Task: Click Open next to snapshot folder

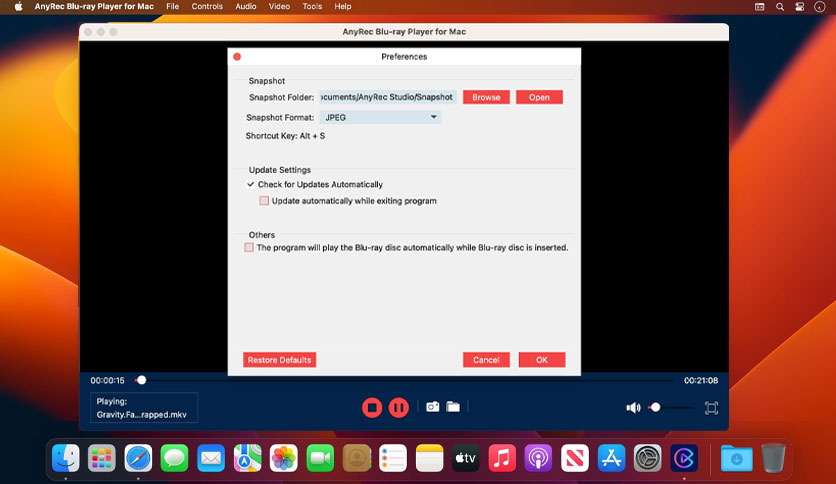Action: point(539,97)
